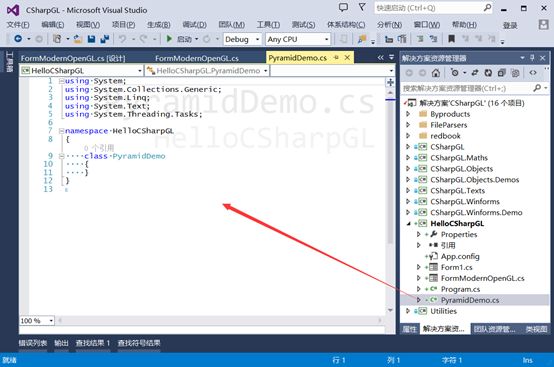
Task: Collapse the namespace HelloCSharpGL outline block
Action: pos(61,131)
